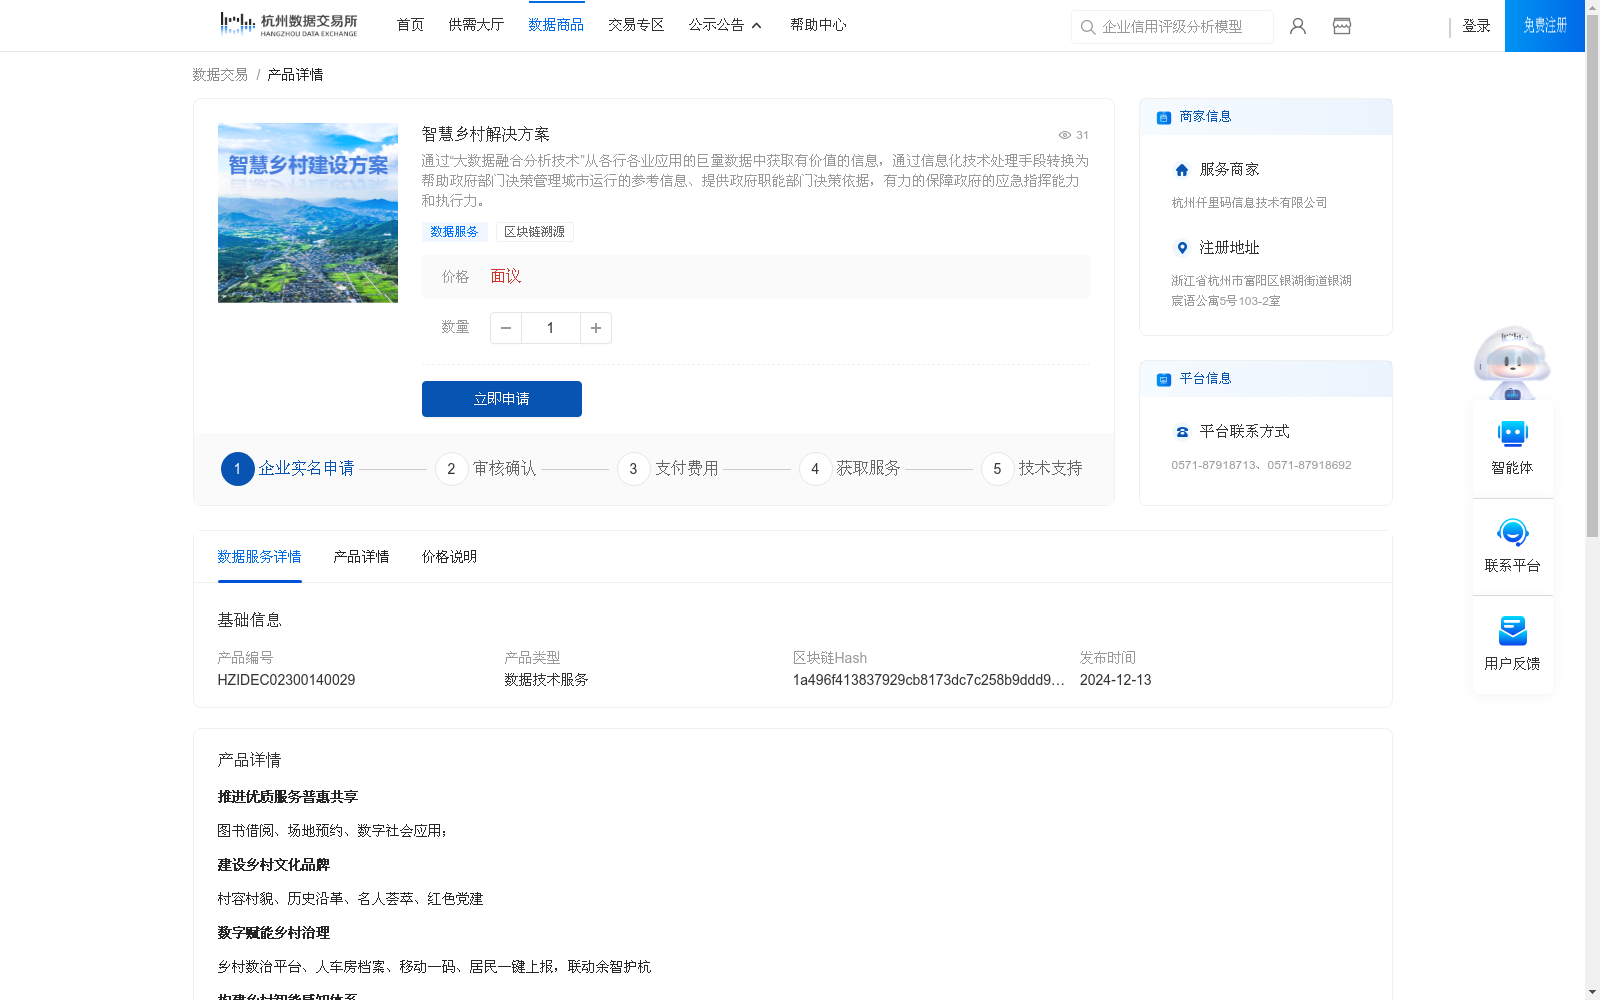Click platform phone 0571-87918713
This screenshot has width=1600, height=1000.
coord(1215,465)
